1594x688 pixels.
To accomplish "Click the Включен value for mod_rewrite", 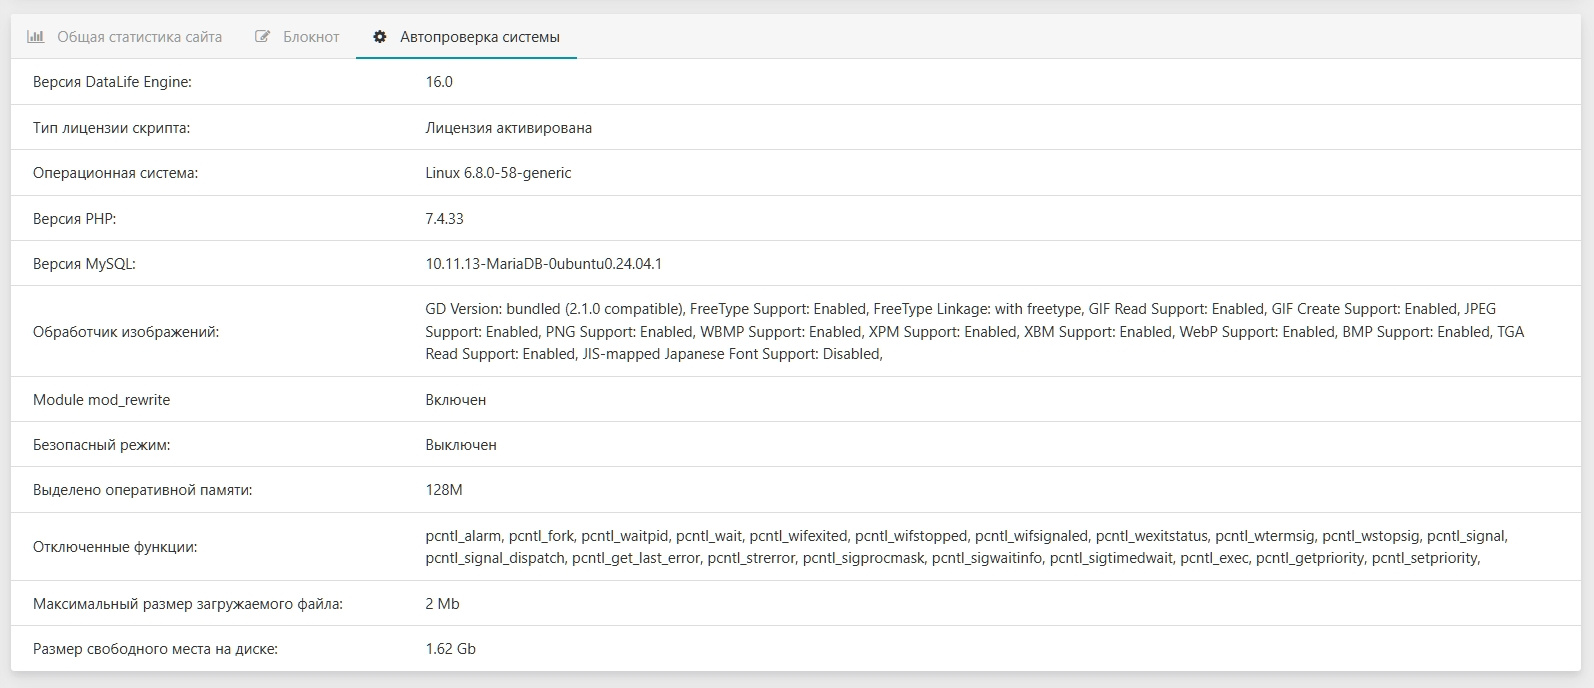I will [x=455, y=400].
